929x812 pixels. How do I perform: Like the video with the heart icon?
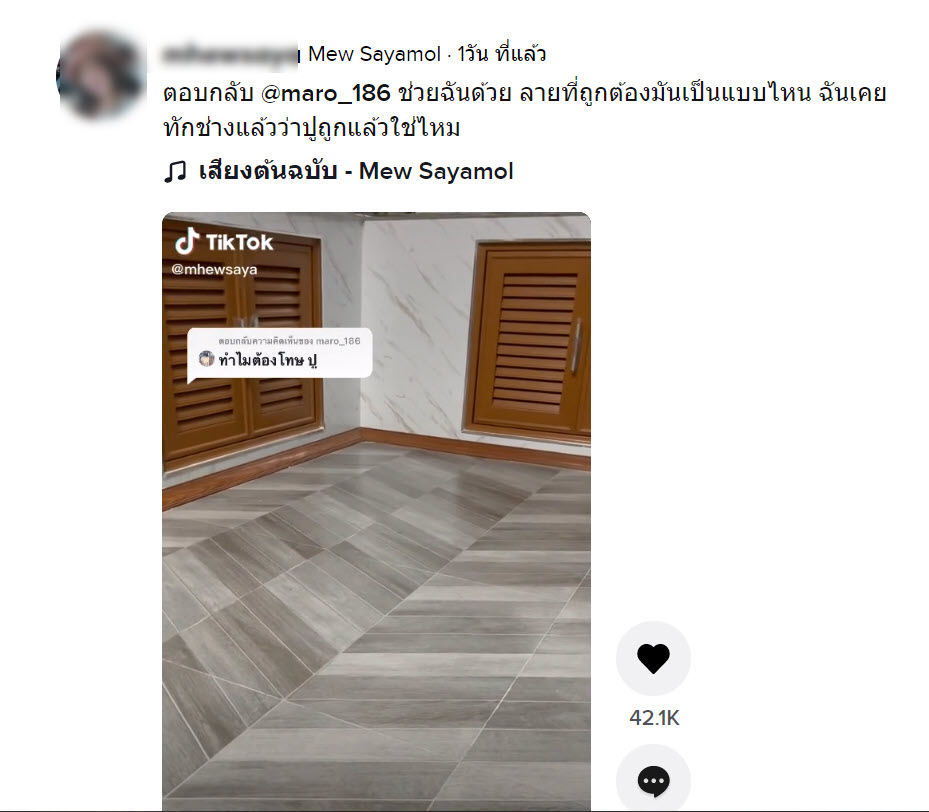(x=653, y=658)
